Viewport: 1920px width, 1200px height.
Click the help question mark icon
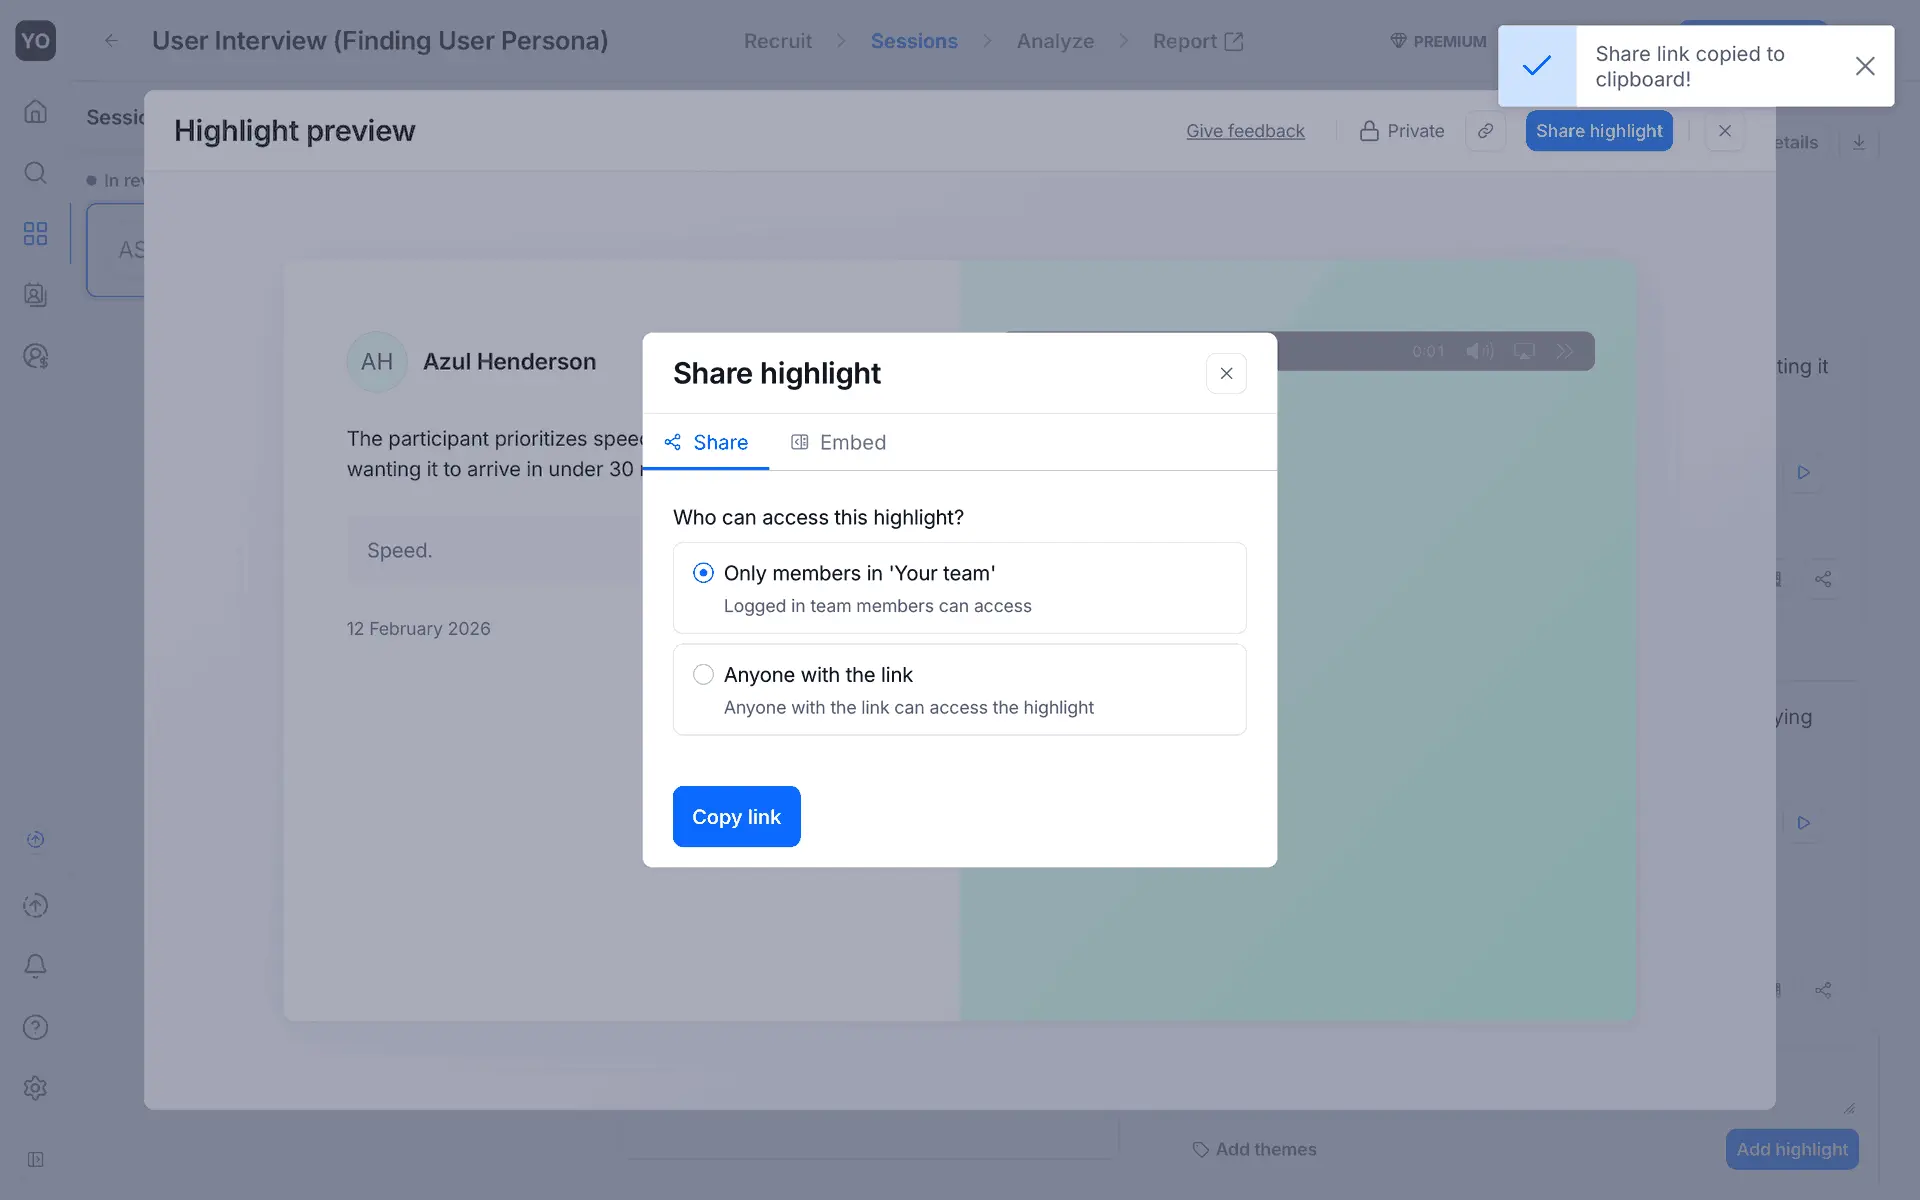point(35,1027)
